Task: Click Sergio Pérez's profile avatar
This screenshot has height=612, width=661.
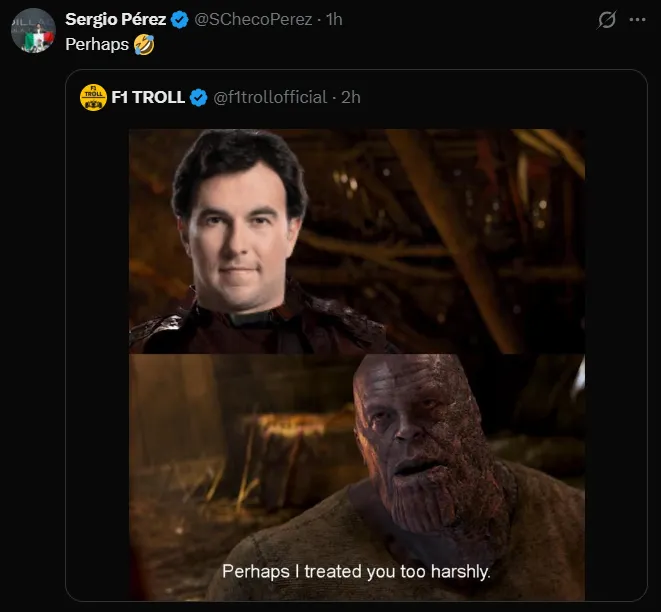Action: tap(32, 31)
